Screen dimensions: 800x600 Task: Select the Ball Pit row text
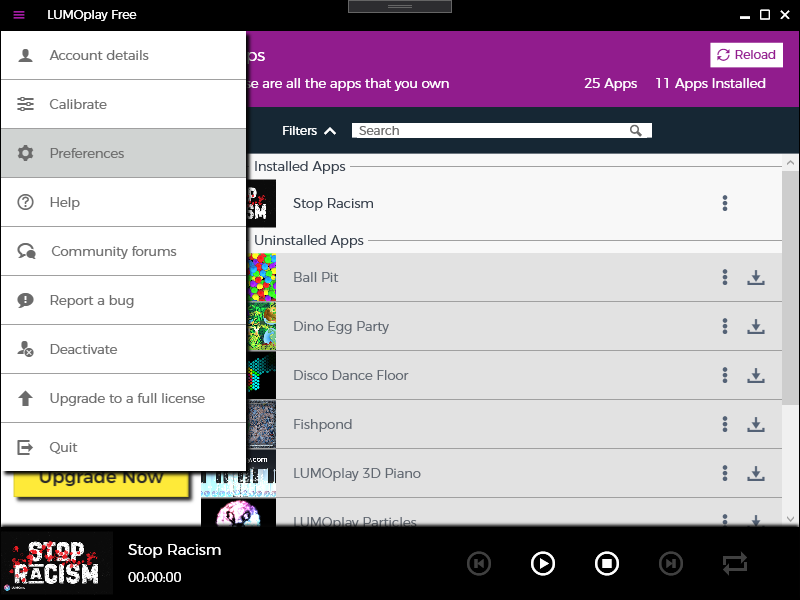(315, 277)
